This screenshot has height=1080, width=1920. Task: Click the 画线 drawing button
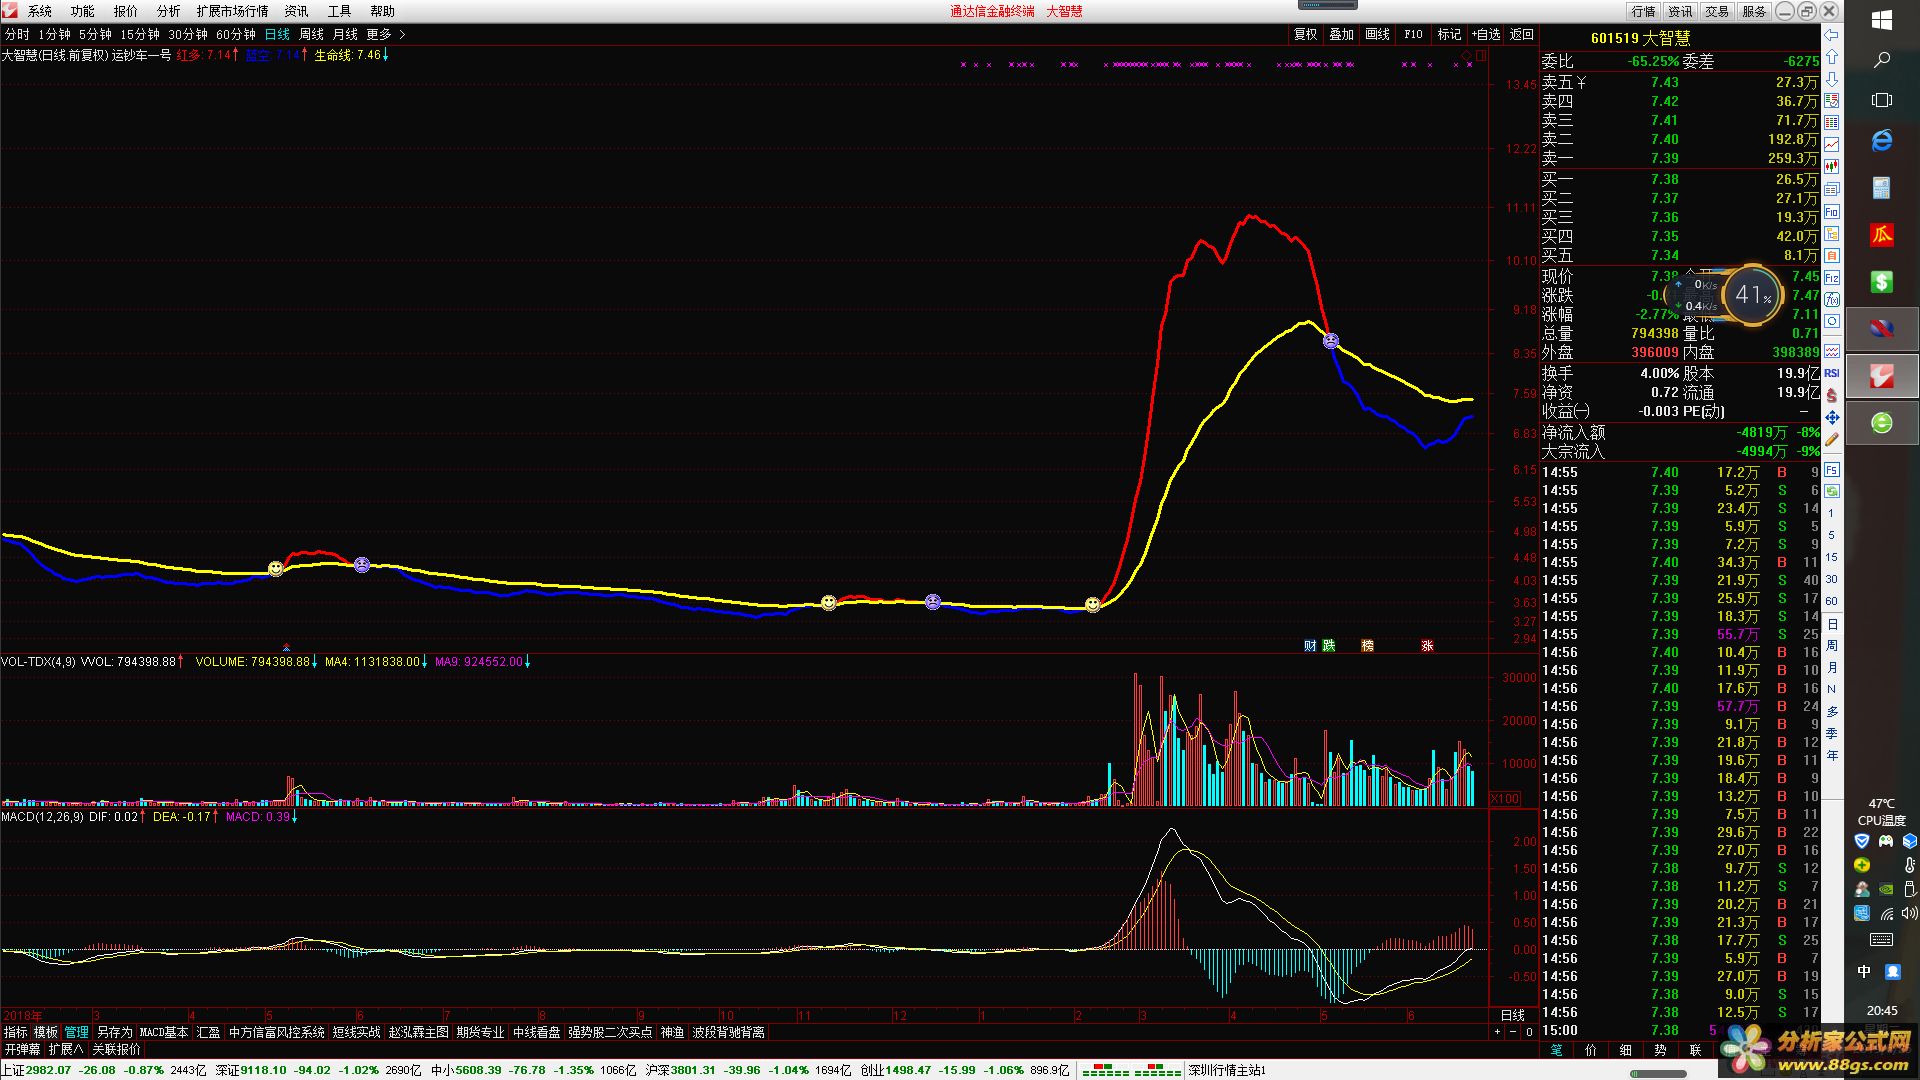(1377, 34)
